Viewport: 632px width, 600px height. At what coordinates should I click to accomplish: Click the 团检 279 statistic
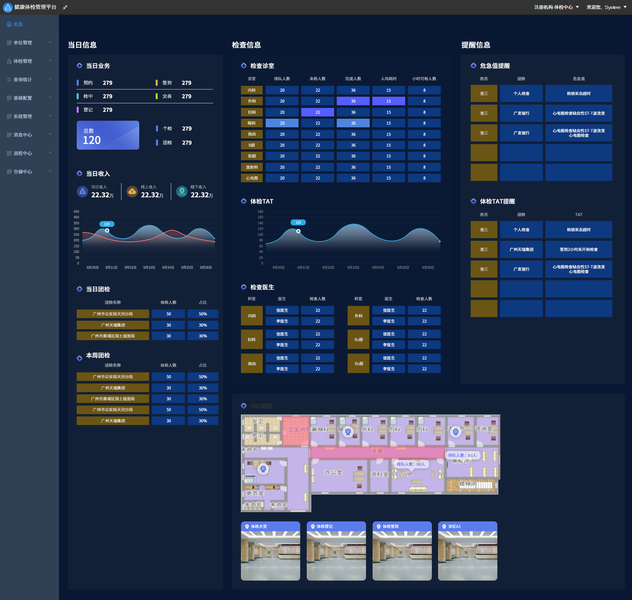[x=174, y=143]
